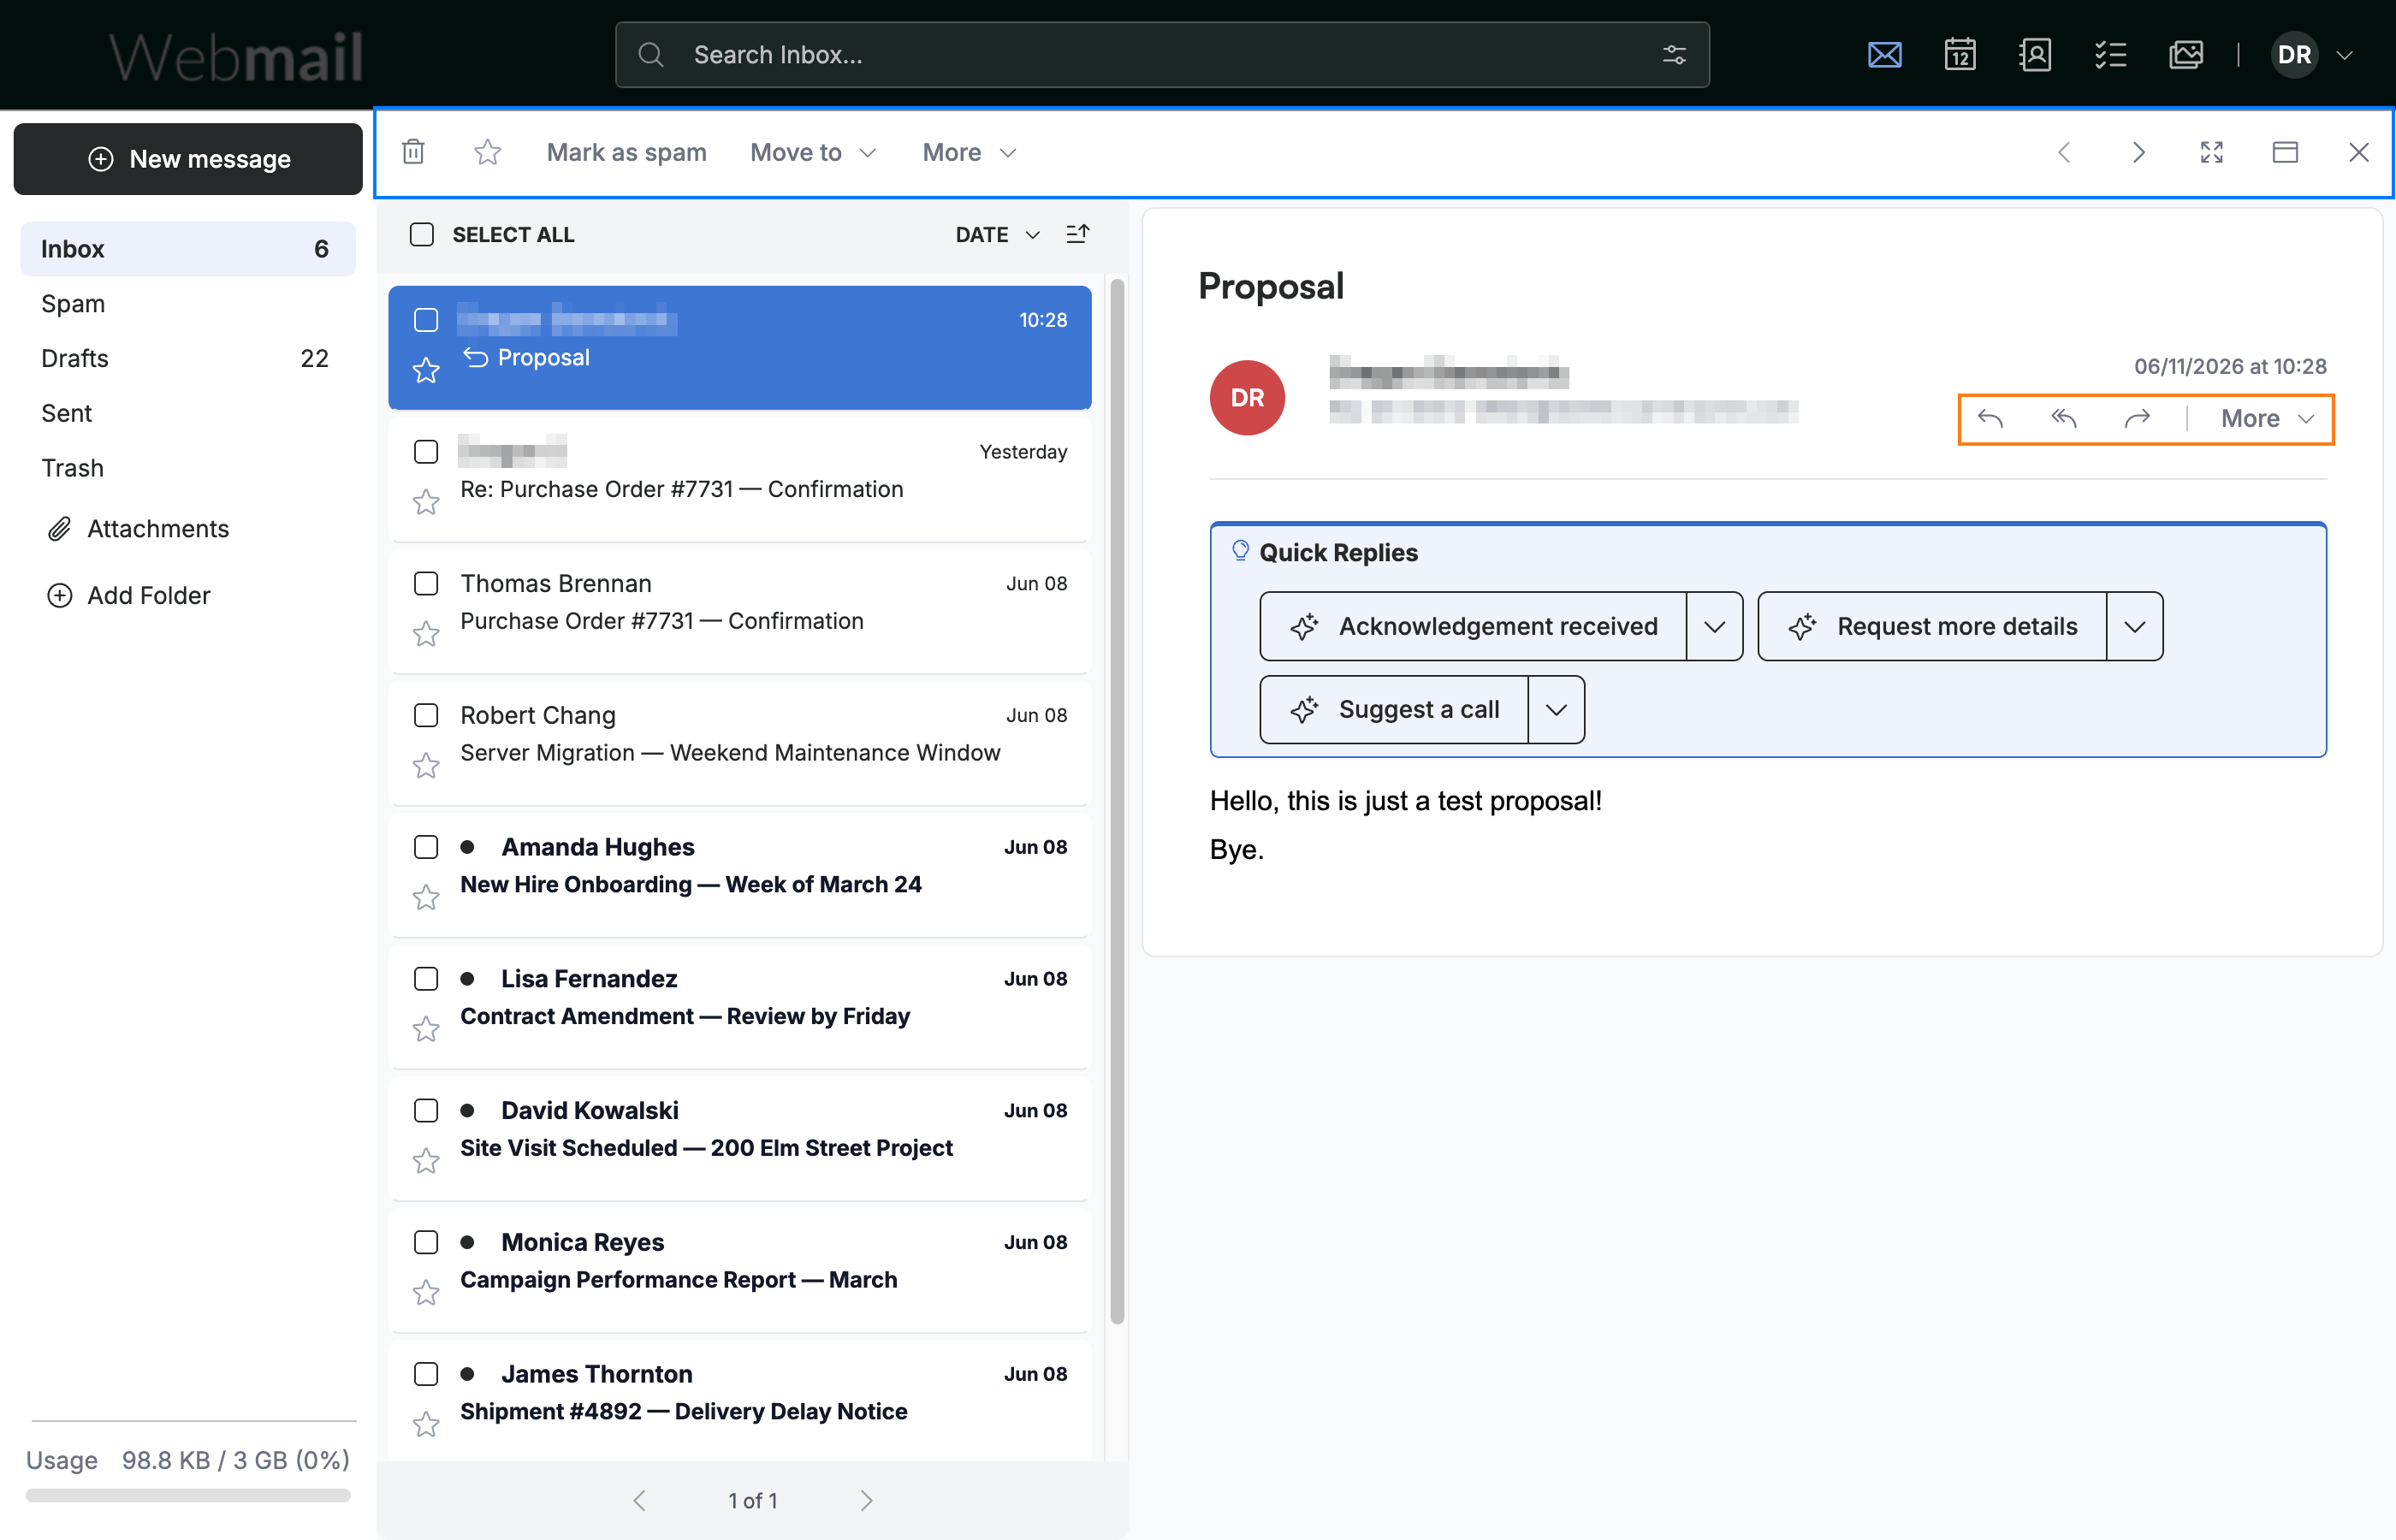Open the Trash folder
The width and height of the screenshot is (2396, 1540).
[x=188, y=468]
